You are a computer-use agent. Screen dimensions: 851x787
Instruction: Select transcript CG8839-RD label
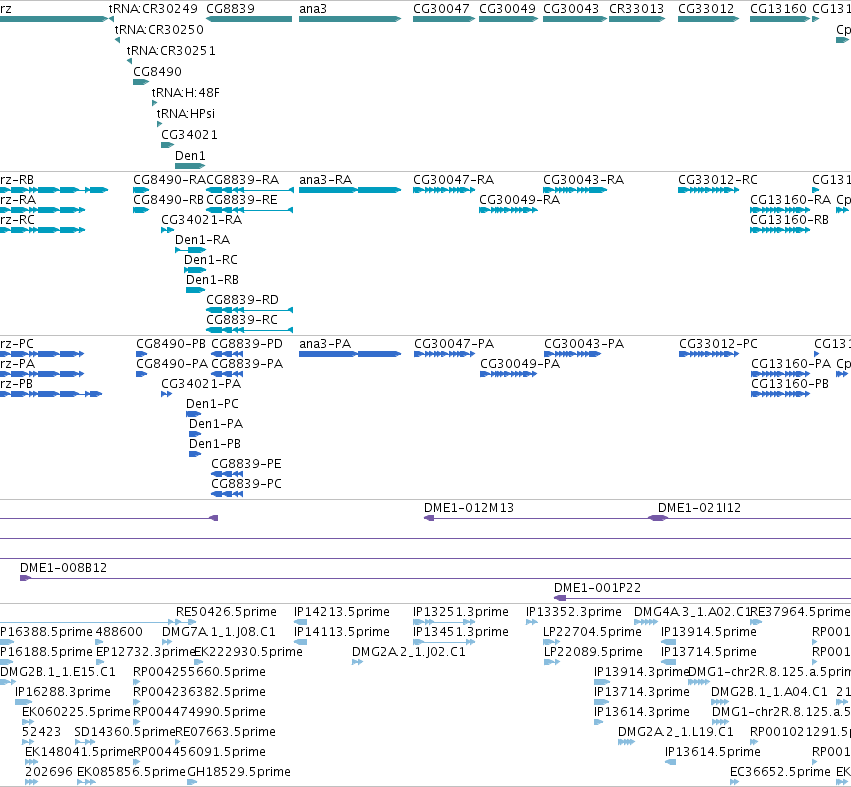[242, 300]
